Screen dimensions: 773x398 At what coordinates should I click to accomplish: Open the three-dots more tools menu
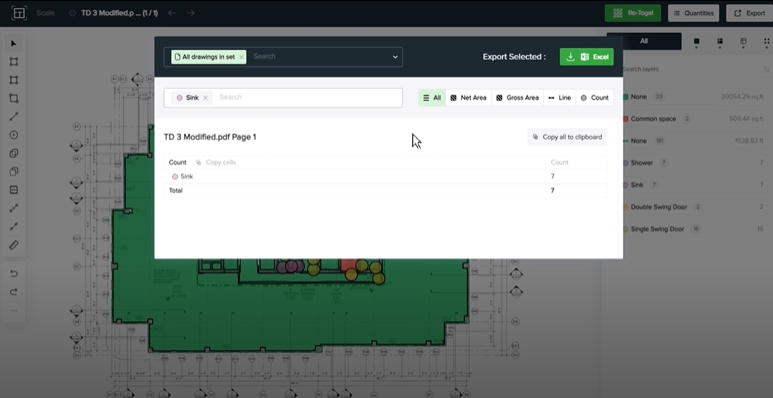[x=14, y=311]
